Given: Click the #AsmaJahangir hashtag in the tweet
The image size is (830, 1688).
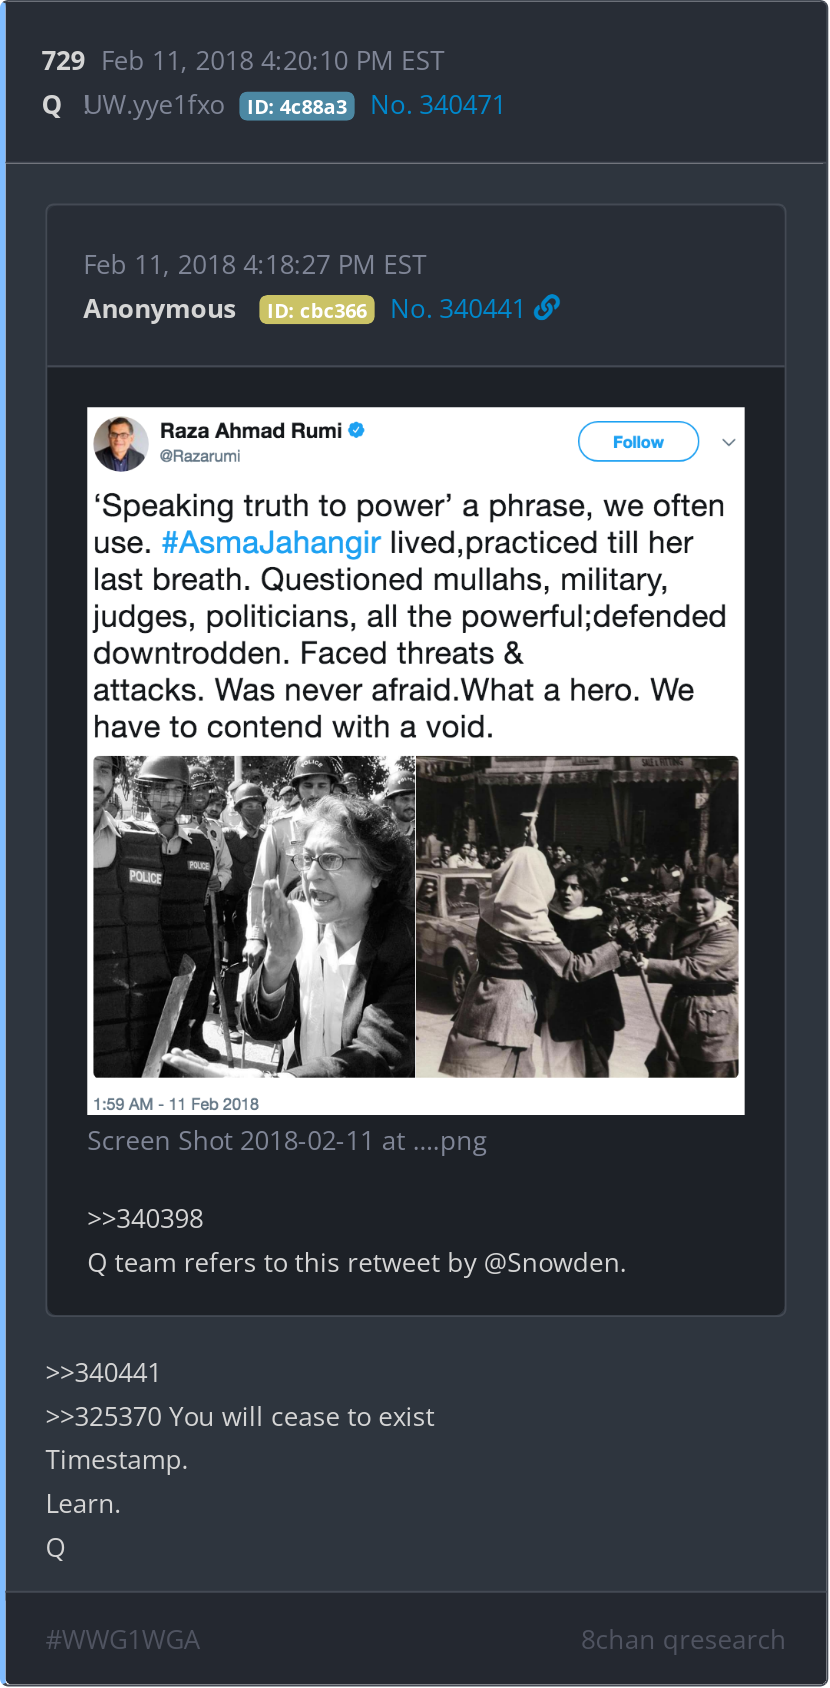Looking at the screenshot, I should point(271,543).
